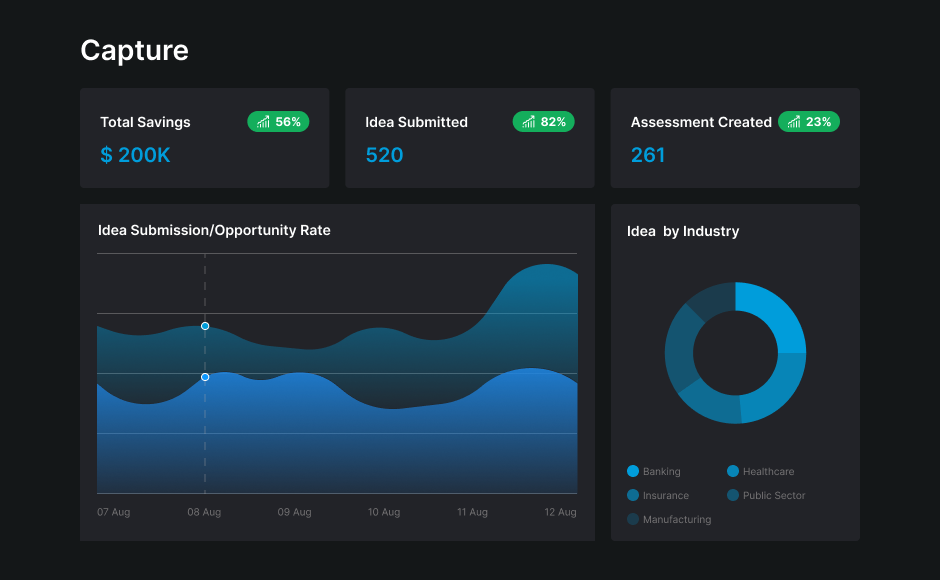Click the 82% badge on the Idea Submitted card
Screen dimensions: 940x580
tap(543, 121)
